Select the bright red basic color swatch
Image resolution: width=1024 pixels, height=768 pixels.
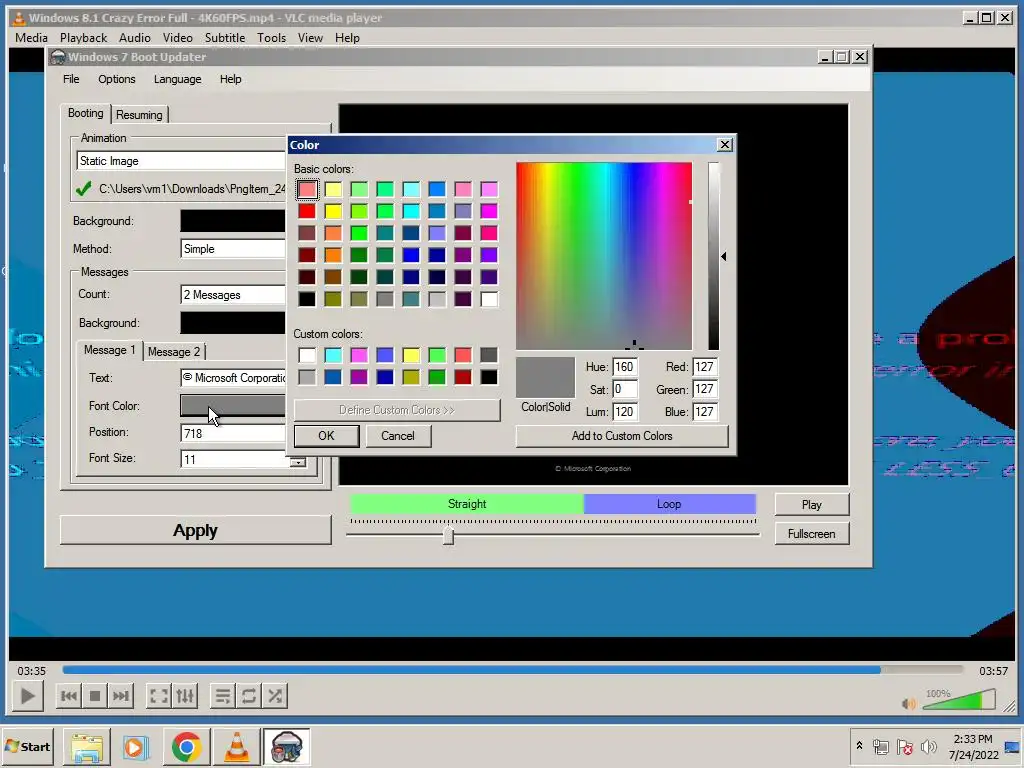307,211
